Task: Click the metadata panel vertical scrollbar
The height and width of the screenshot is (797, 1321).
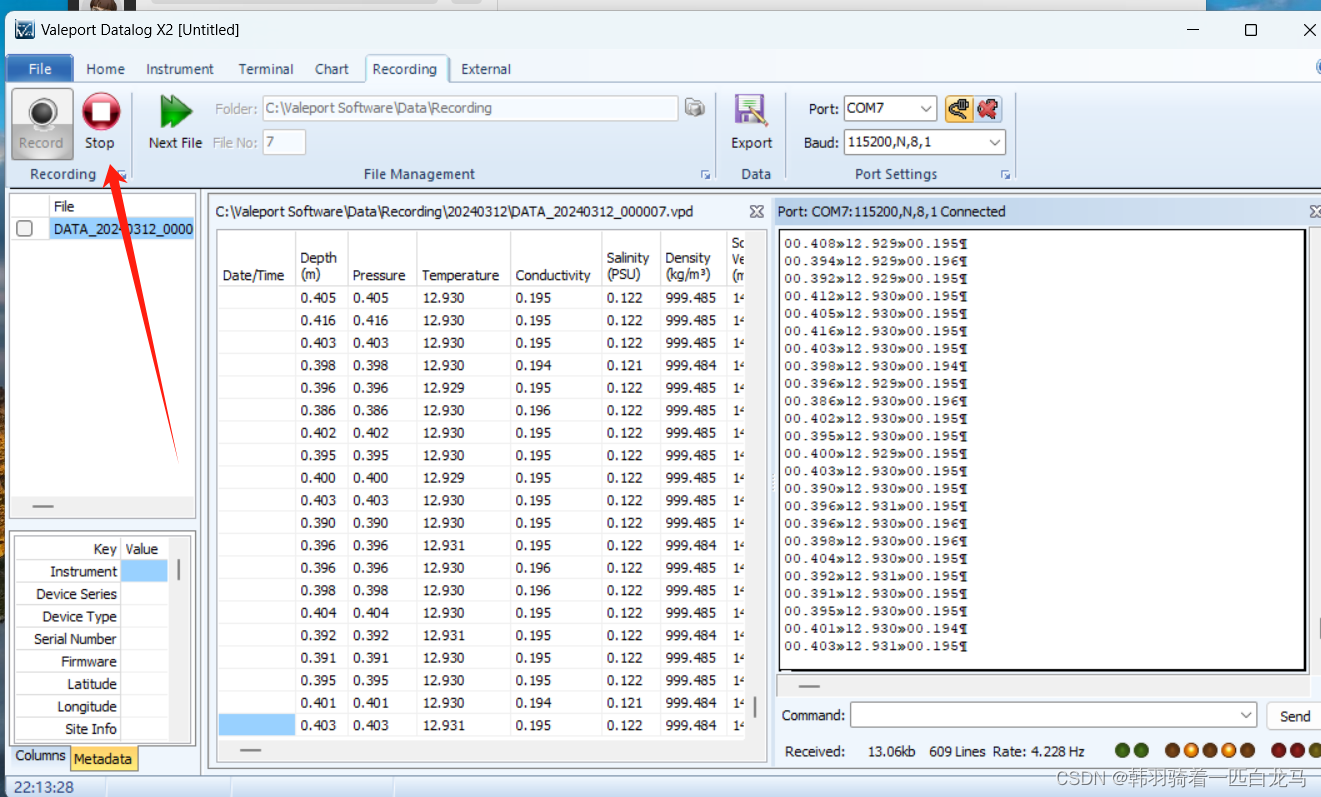Action: click(179, 570)
